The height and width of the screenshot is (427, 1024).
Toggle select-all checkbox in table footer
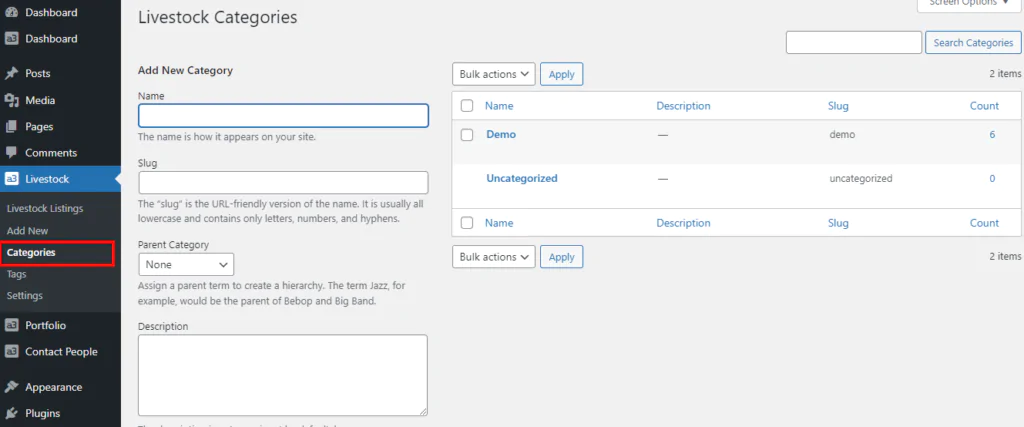[467, 223]
